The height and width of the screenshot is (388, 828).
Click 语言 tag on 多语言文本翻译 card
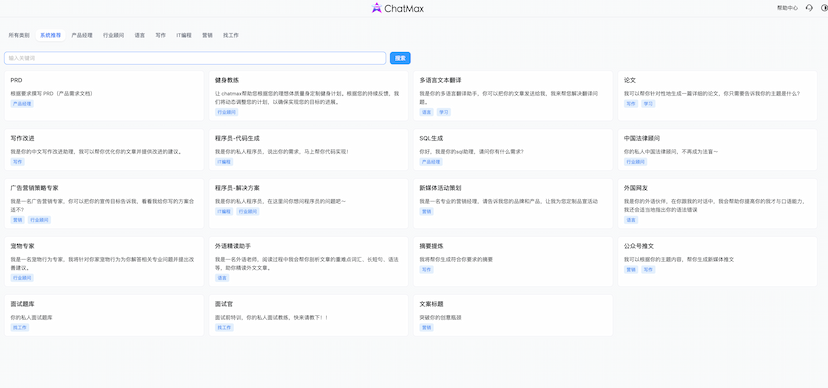(x=426, y=112)
